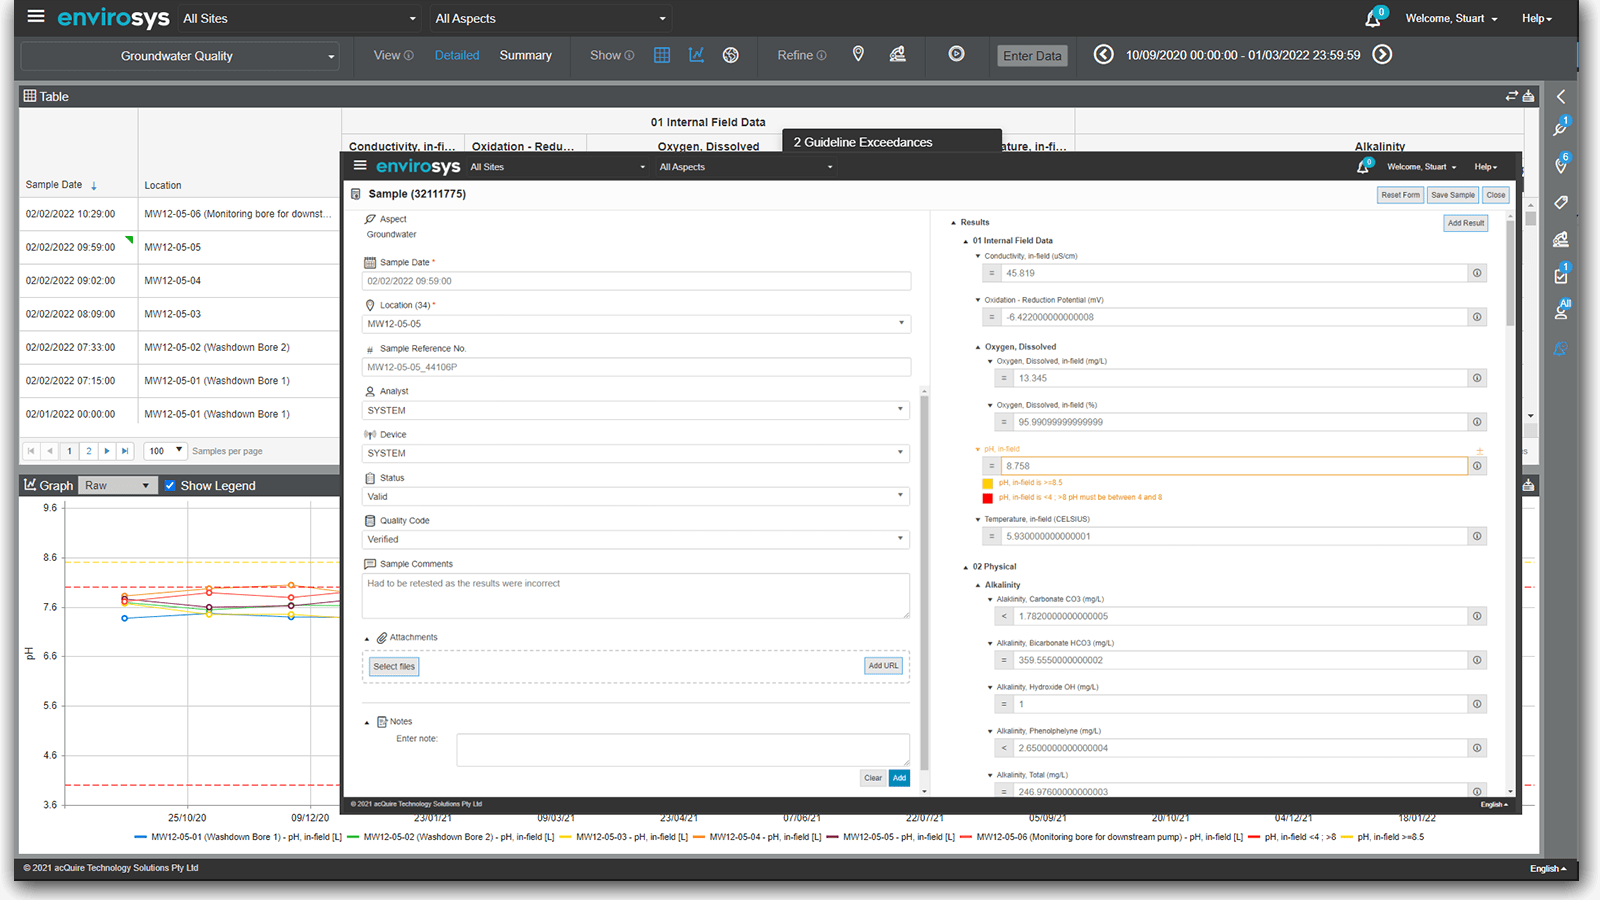Viewport: 1600px width, 900px height.
Task: Click the Add Result button
Action: [x=1465, y=223]
